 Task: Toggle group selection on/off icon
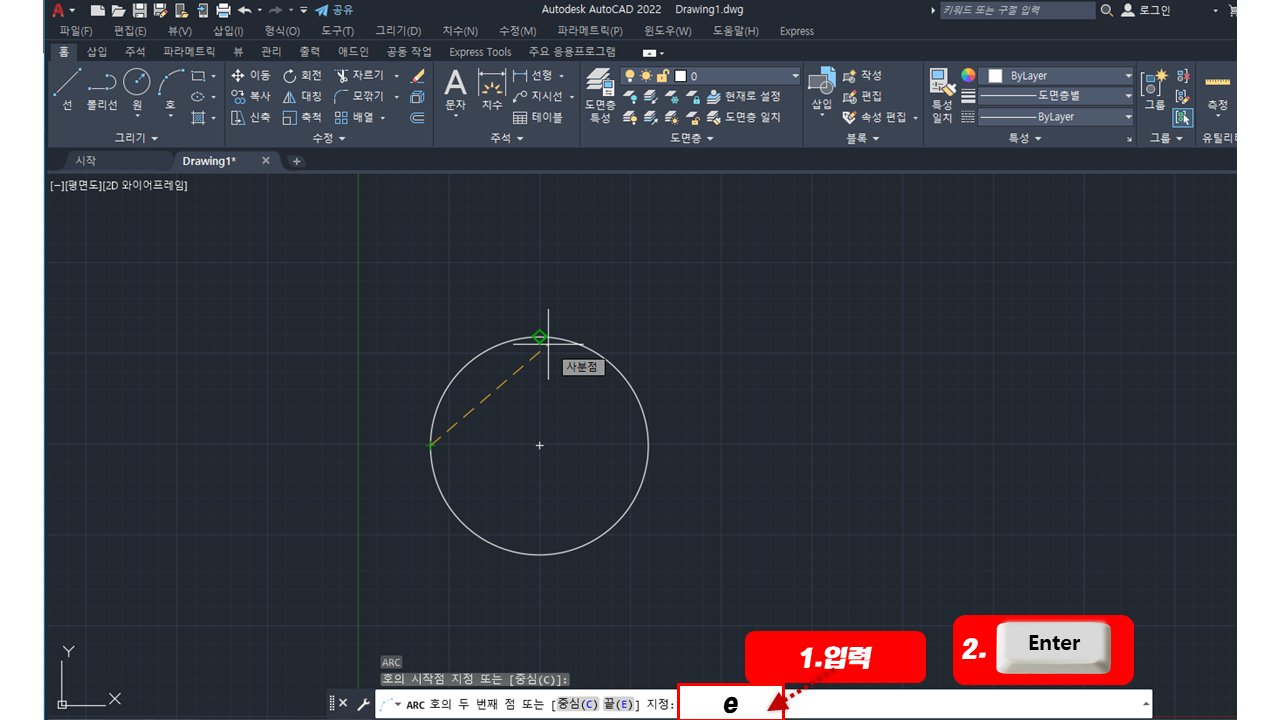click(x=1183, y=117)
